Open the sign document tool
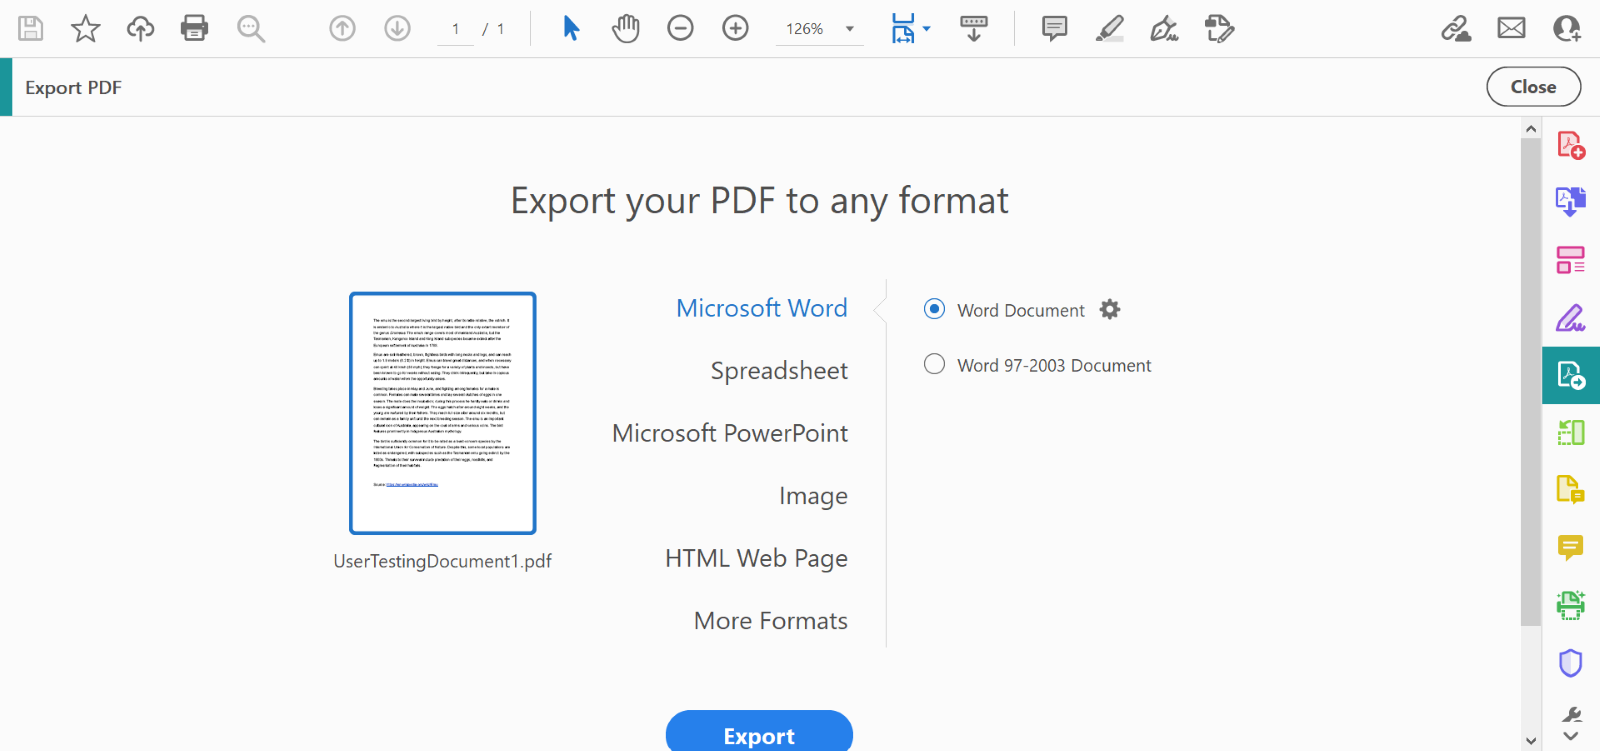This screenshot has height=751, width=1600. click(x=1165, y=28)
